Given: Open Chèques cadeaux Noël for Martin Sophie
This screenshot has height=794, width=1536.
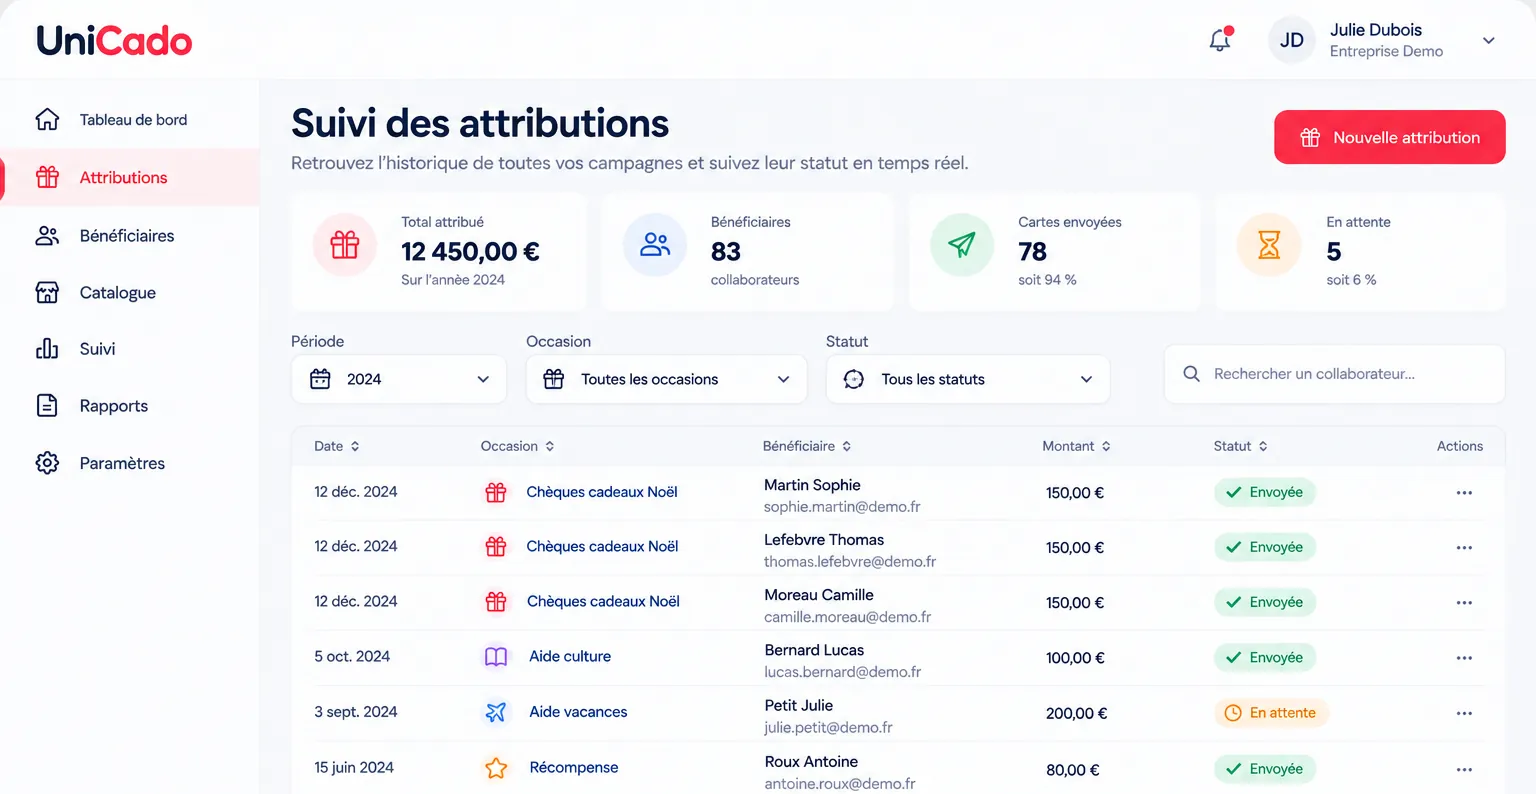Looking at the screenshot, I should click(602, 492).
